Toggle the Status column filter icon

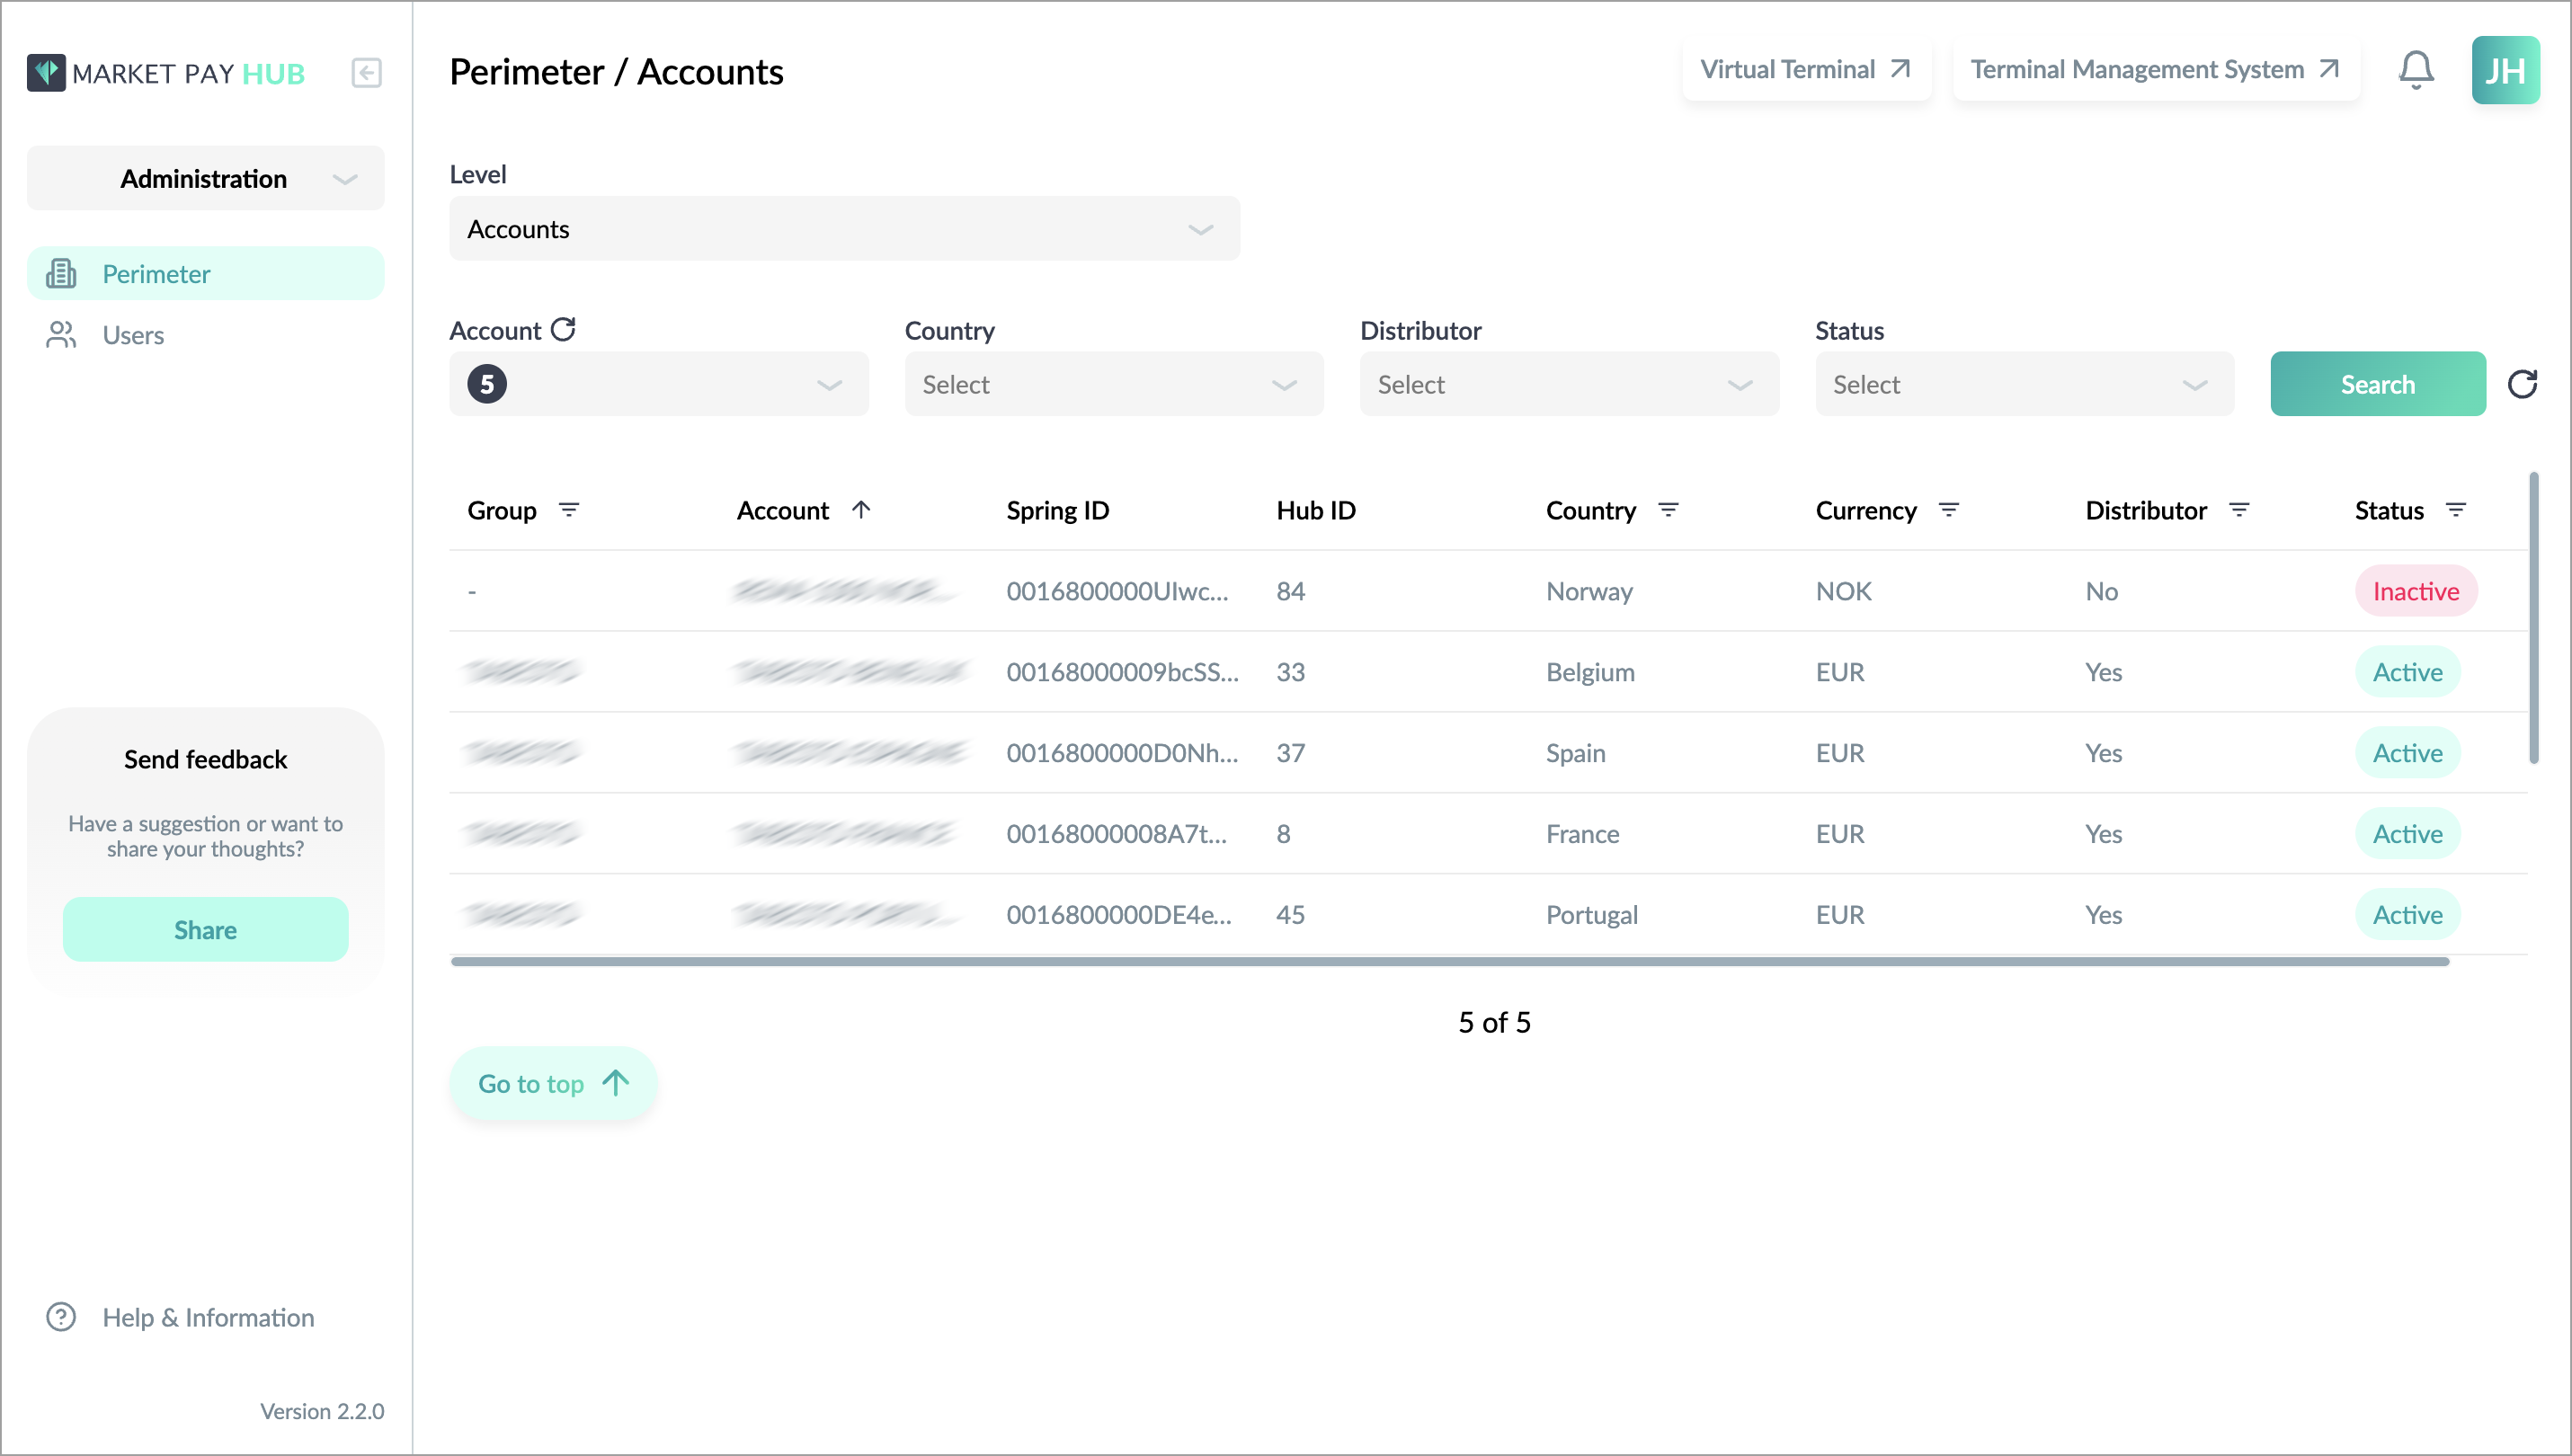(2456, 510)
